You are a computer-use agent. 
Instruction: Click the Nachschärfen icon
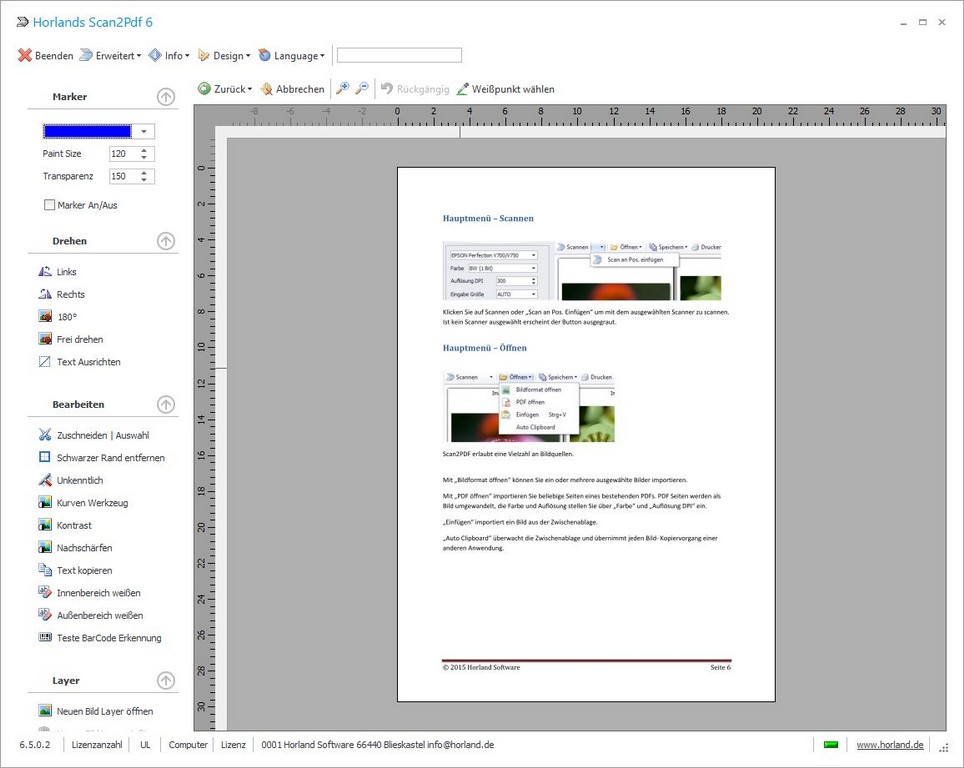[x=45, y=547]
